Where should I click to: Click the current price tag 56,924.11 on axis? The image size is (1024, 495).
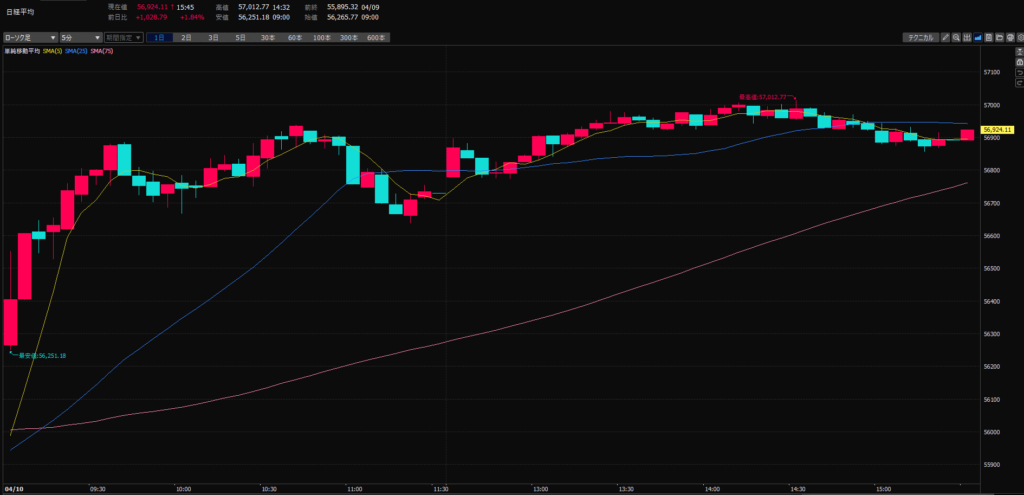point(998,130)
